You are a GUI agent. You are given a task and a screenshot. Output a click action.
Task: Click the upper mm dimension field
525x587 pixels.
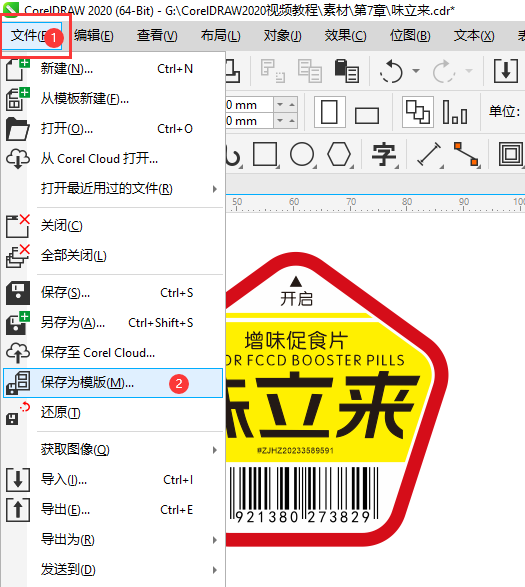tap(249, 105)
